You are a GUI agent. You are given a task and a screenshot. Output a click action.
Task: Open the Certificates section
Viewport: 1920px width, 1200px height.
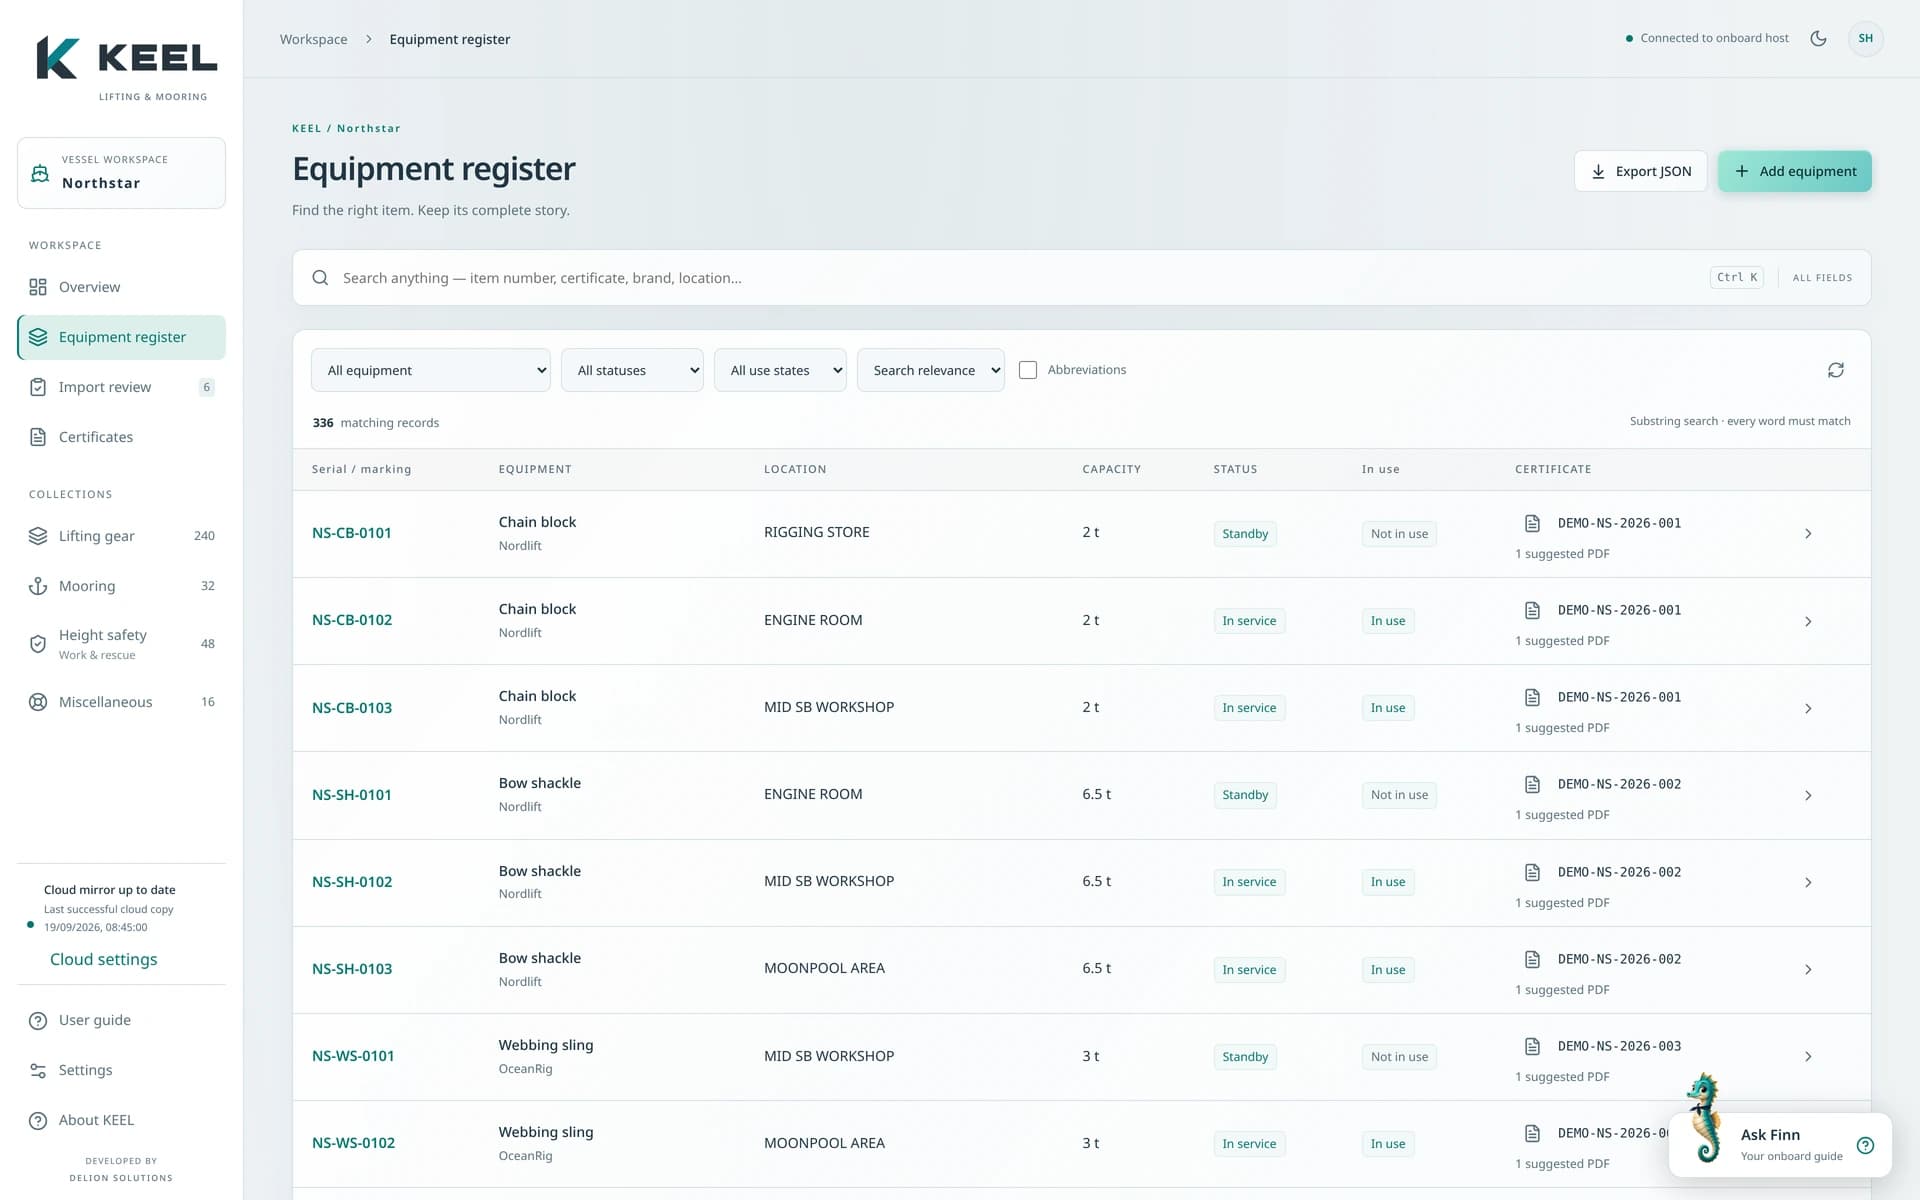pos(121,437)
